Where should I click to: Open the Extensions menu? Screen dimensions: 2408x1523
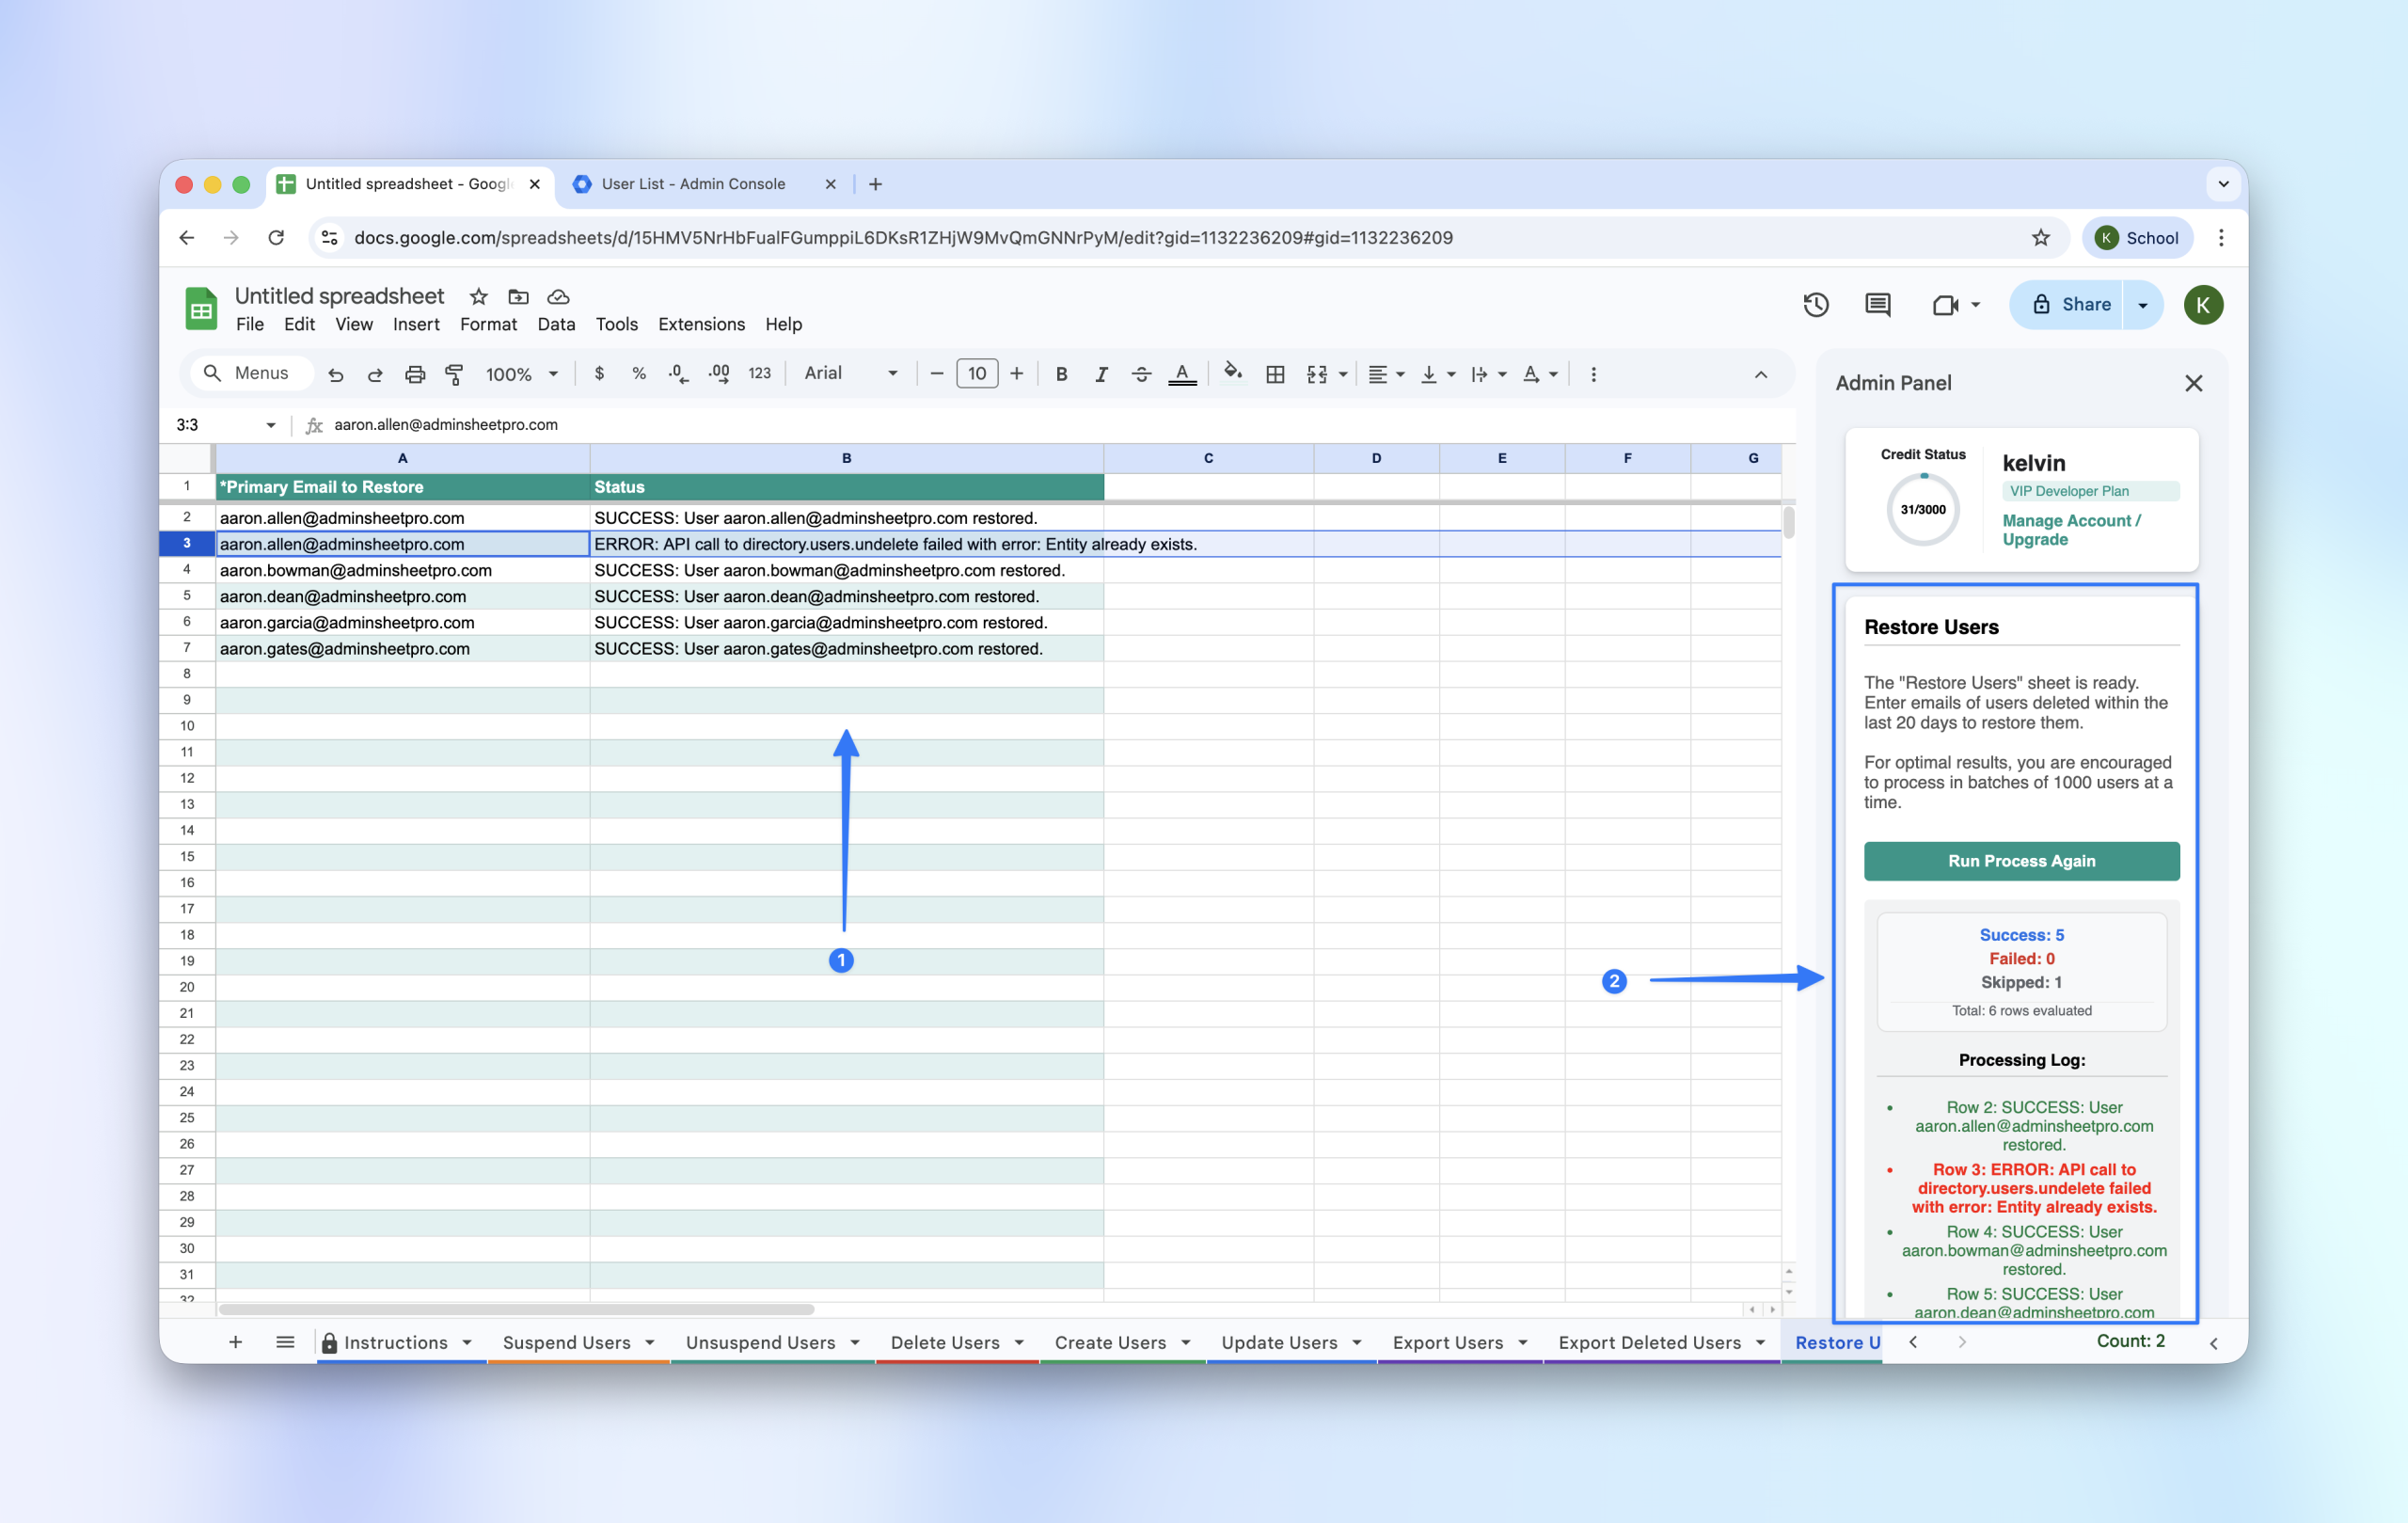tap(701, 324)
